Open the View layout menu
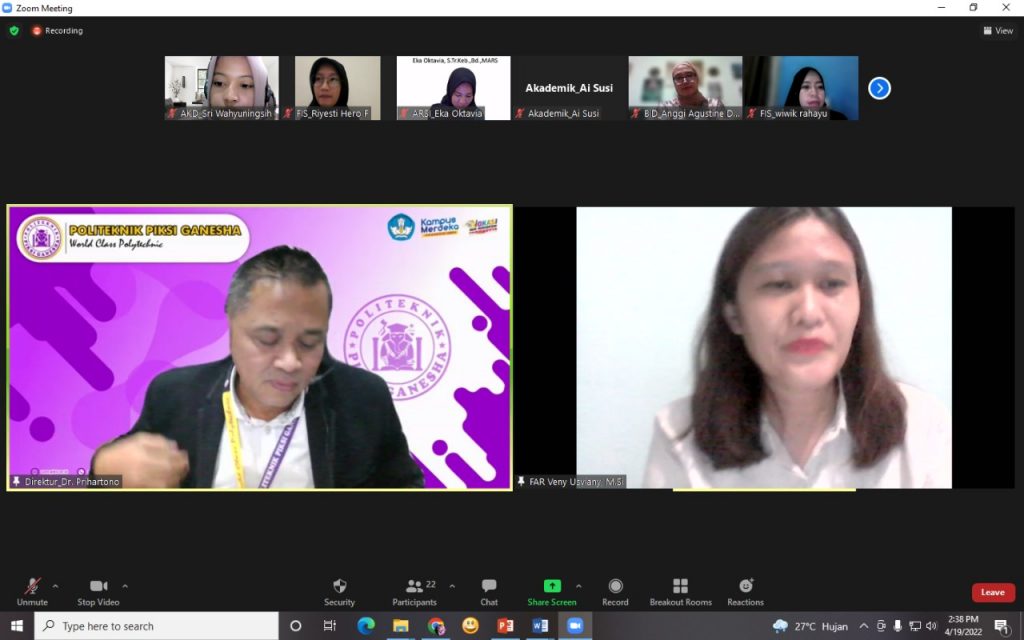Screen dimensions: 1024x640 tap(998, 31)
